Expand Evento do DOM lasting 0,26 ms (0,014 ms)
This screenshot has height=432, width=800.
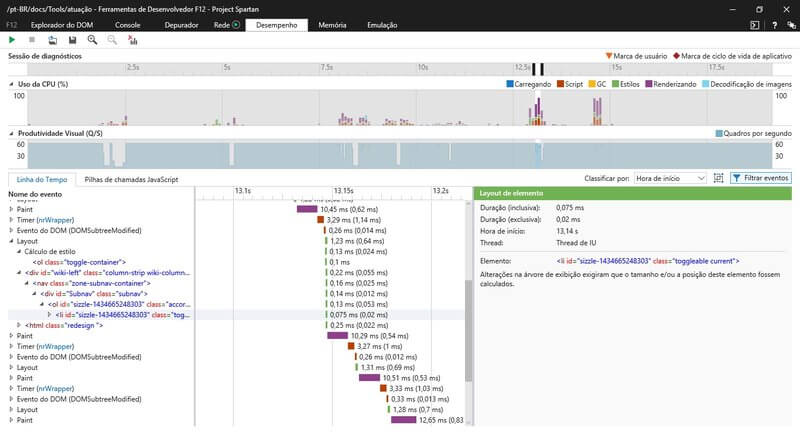(x=11, y=231)
